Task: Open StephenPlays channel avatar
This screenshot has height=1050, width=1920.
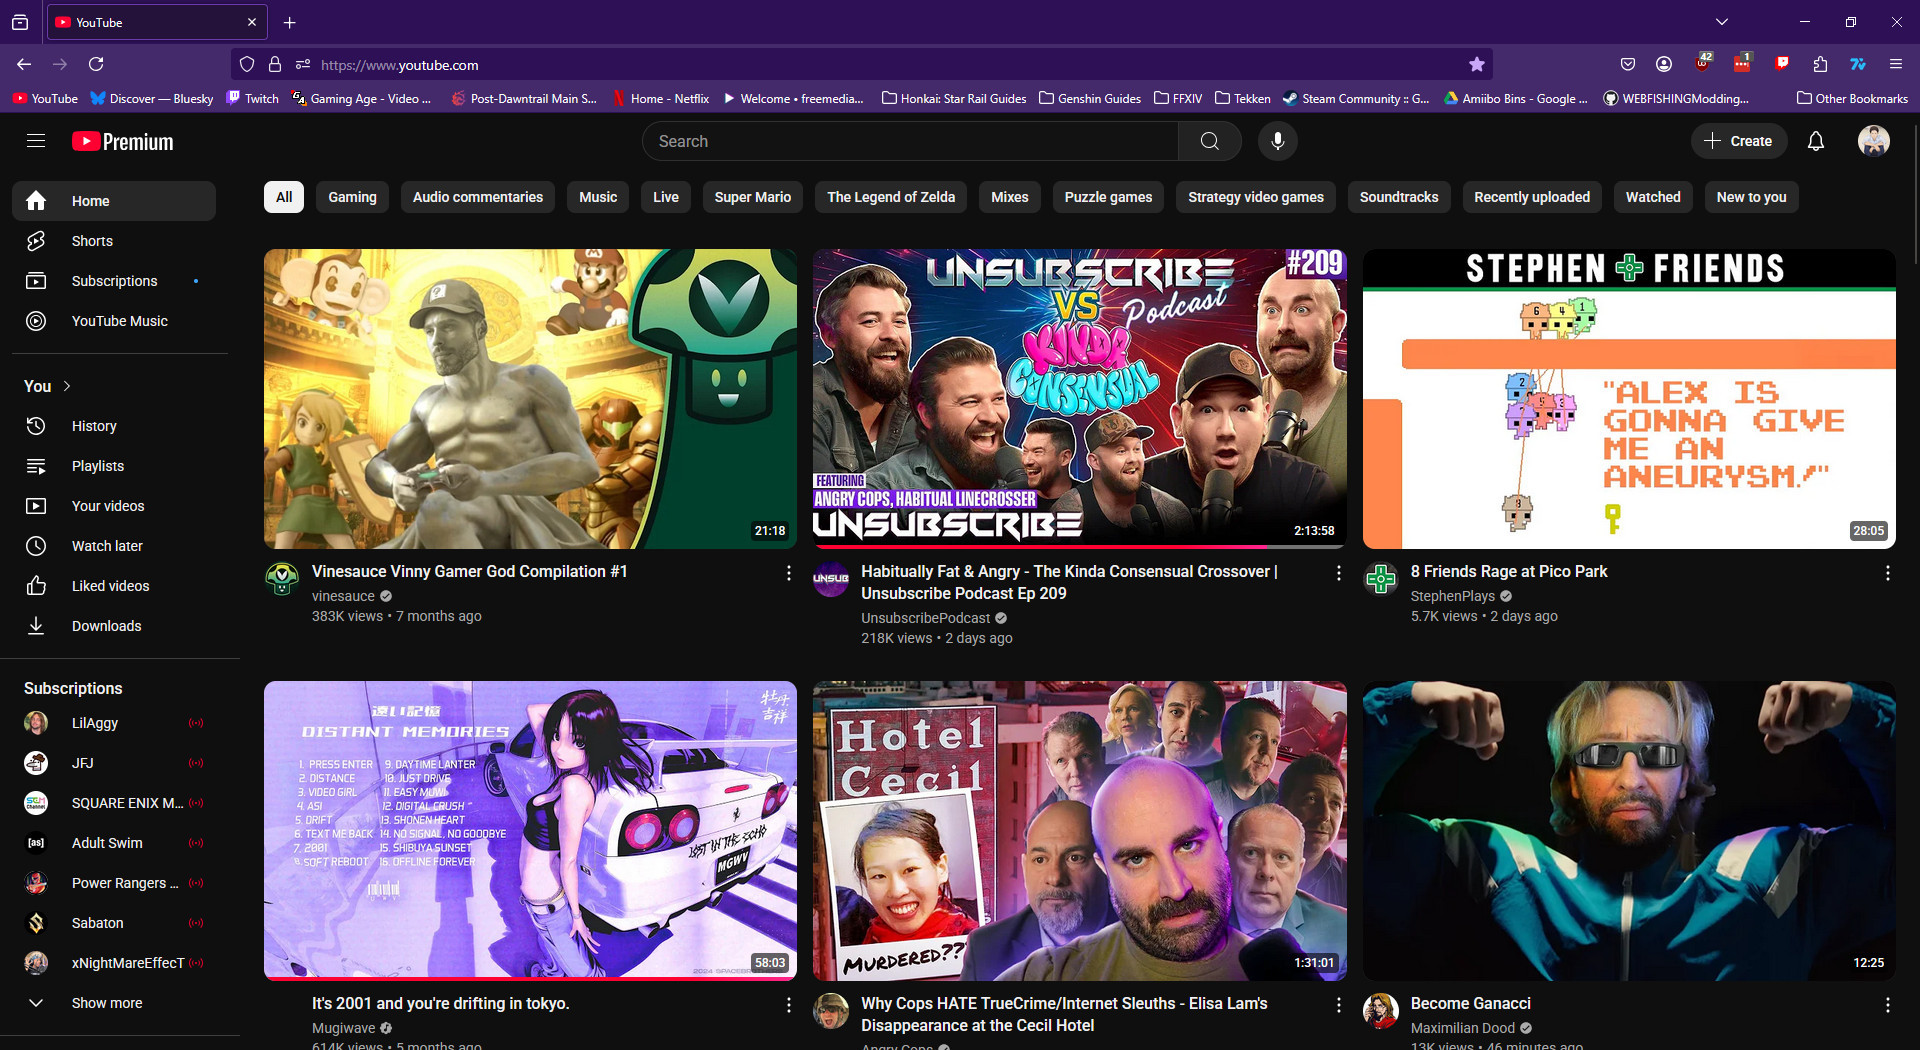Action: pos(1381,579)
